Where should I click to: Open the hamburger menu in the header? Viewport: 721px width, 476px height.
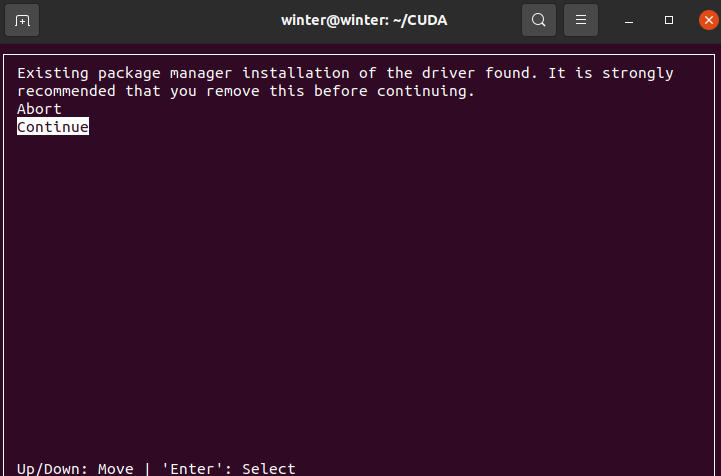point(581,20)
